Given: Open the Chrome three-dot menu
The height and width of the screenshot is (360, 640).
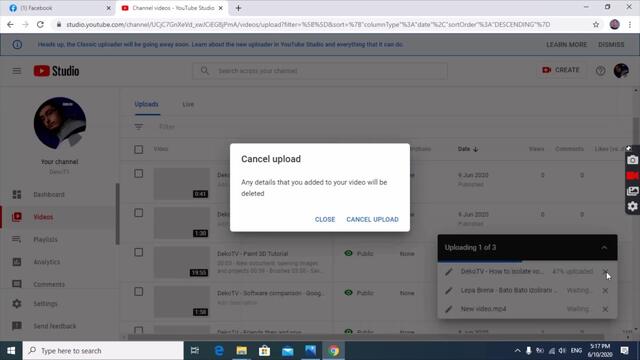Looking at the screenshot, I should [630, 25].
